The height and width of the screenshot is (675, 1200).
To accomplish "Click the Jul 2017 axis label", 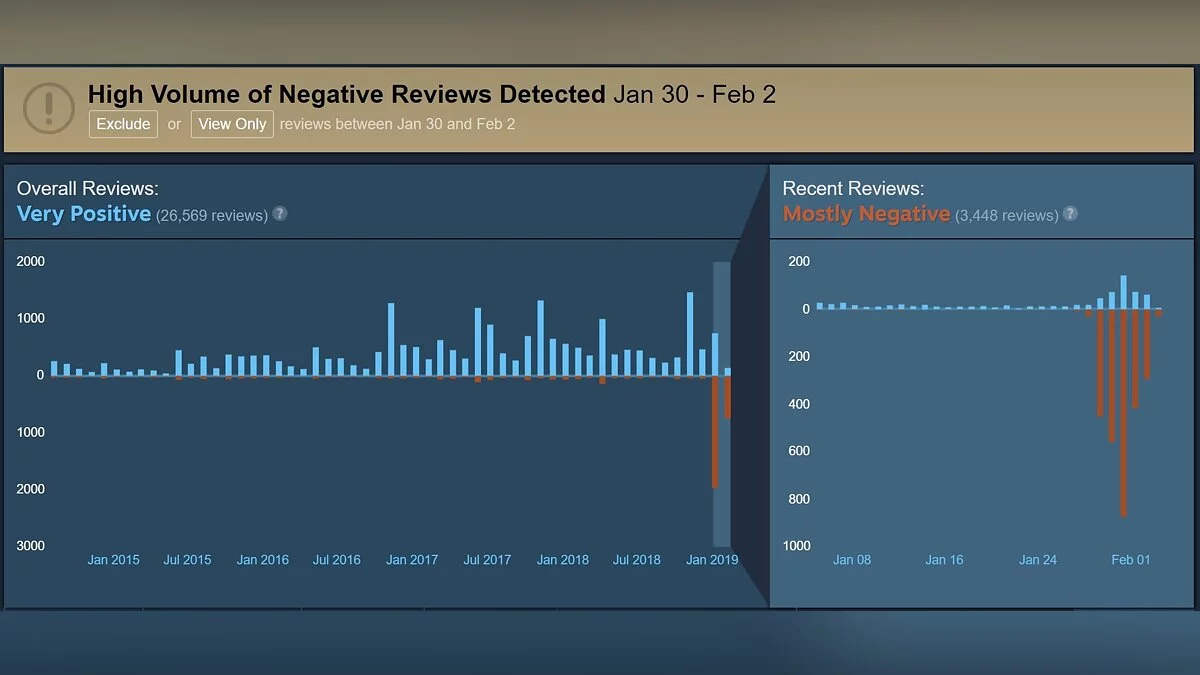I will tap(487, 560).
